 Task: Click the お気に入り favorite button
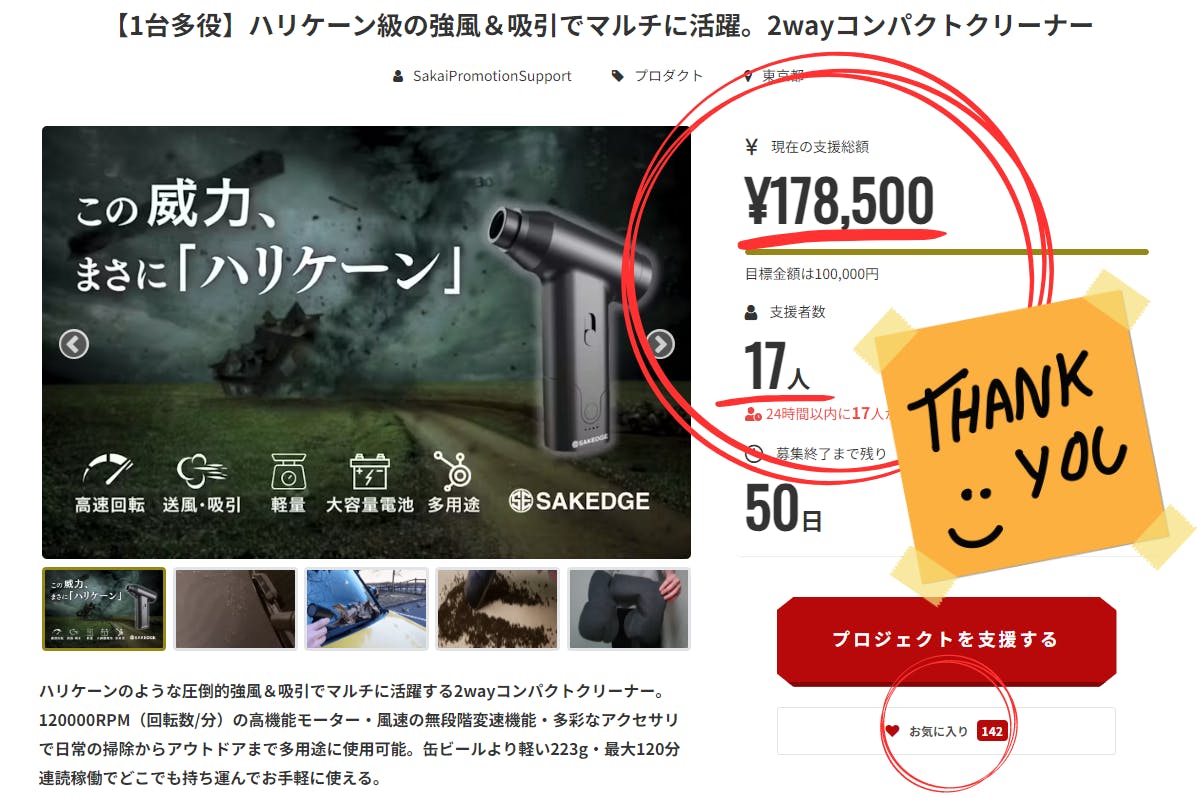tap(947, 731)
